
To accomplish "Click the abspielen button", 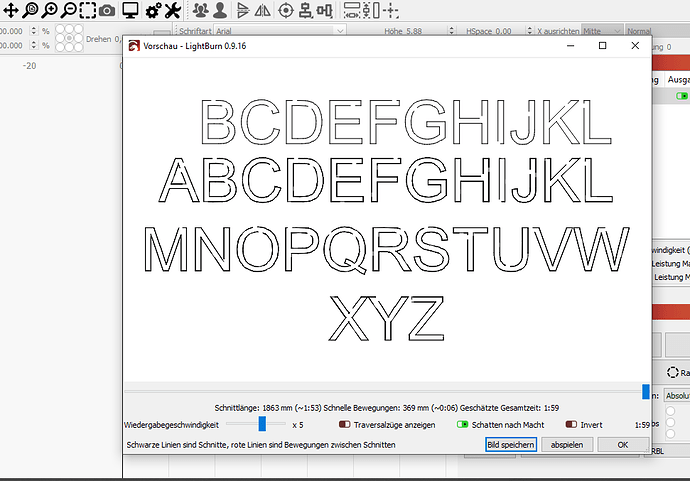I will (x=567, y=444).
